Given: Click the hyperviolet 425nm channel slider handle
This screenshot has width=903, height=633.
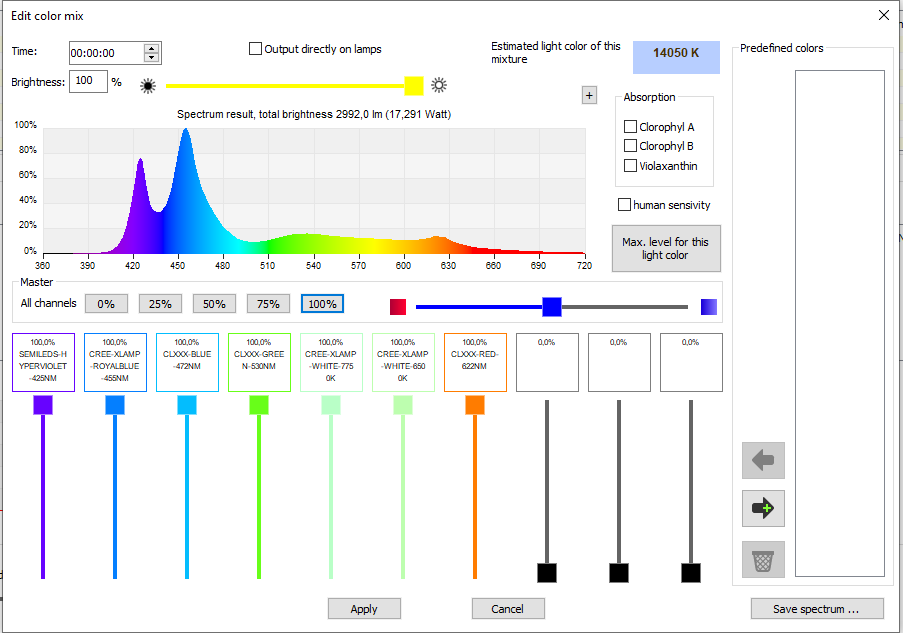Looking at the screenshot, I should coord(43,405).
